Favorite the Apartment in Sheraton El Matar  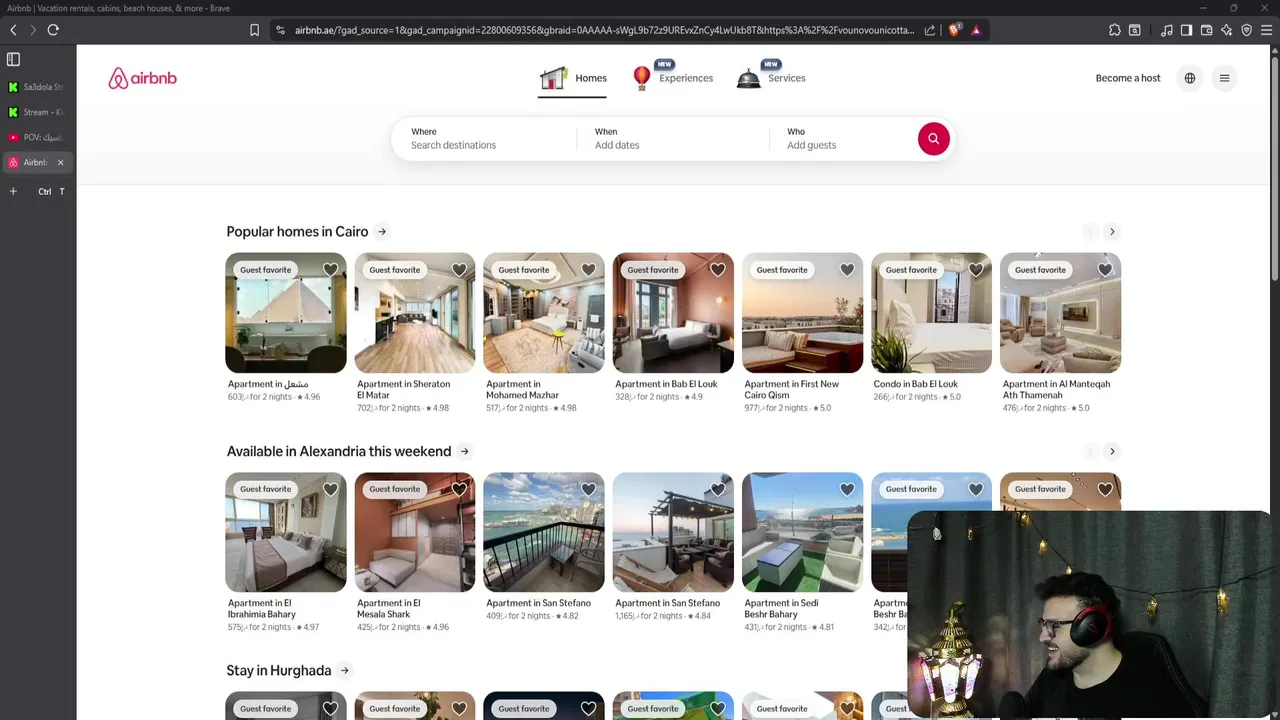[x=459, y=269]
